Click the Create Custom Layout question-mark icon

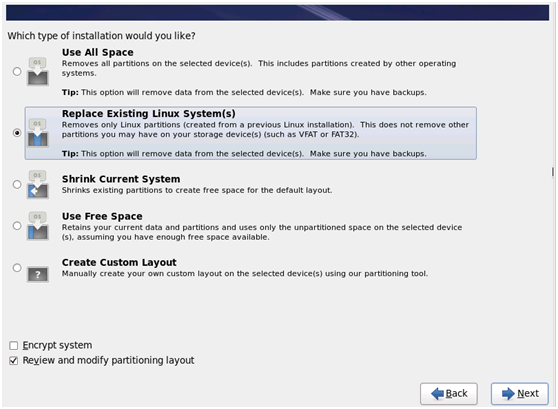click(38, 274)
